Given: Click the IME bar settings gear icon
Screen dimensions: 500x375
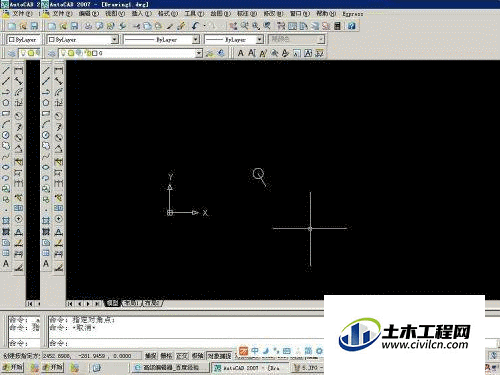Looking at the screenshot, I should (319, 351).
